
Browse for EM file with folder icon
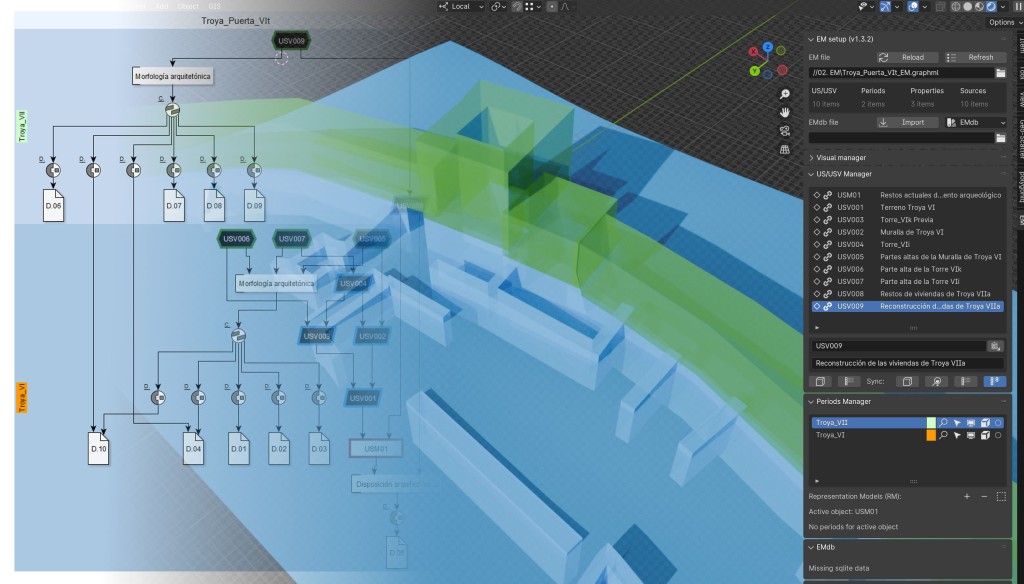pyautogui.click(x=1000, y=73)
